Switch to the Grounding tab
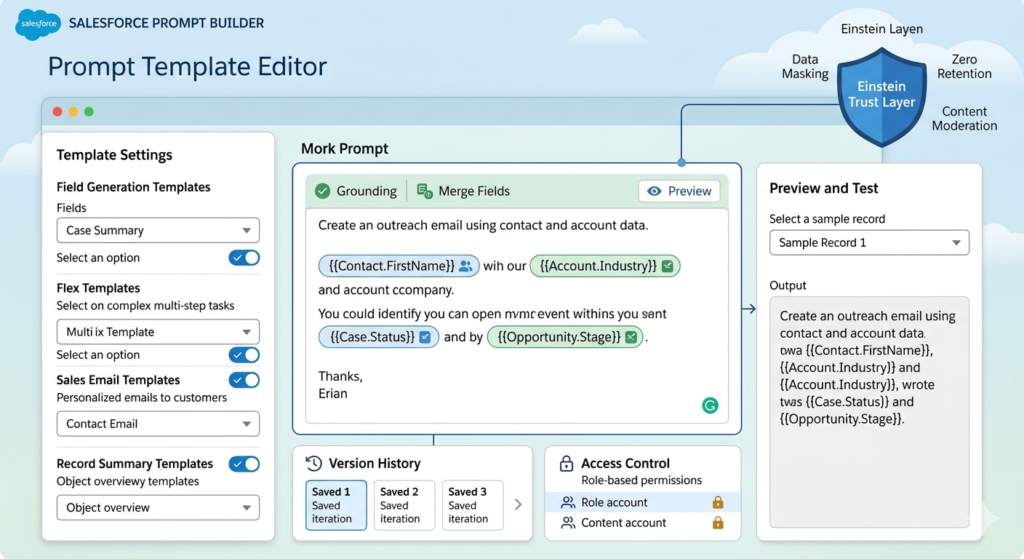Viewport: 1024px width, 559px height. (357, 191)
